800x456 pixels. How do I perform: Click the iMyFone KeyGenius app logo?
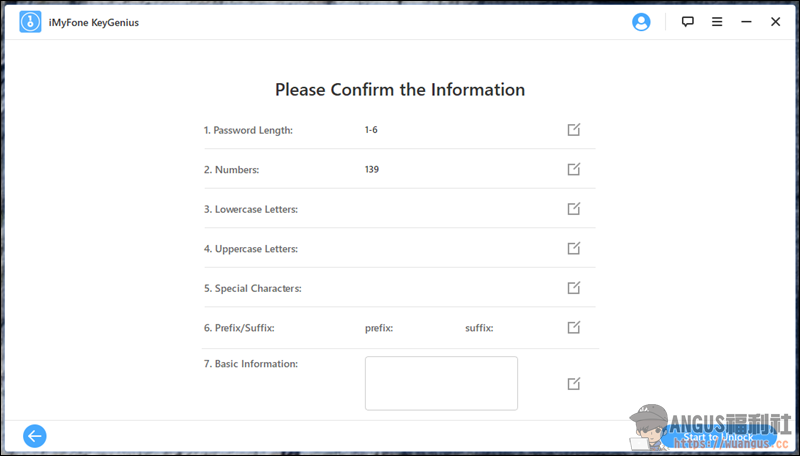tap(30, 22)
